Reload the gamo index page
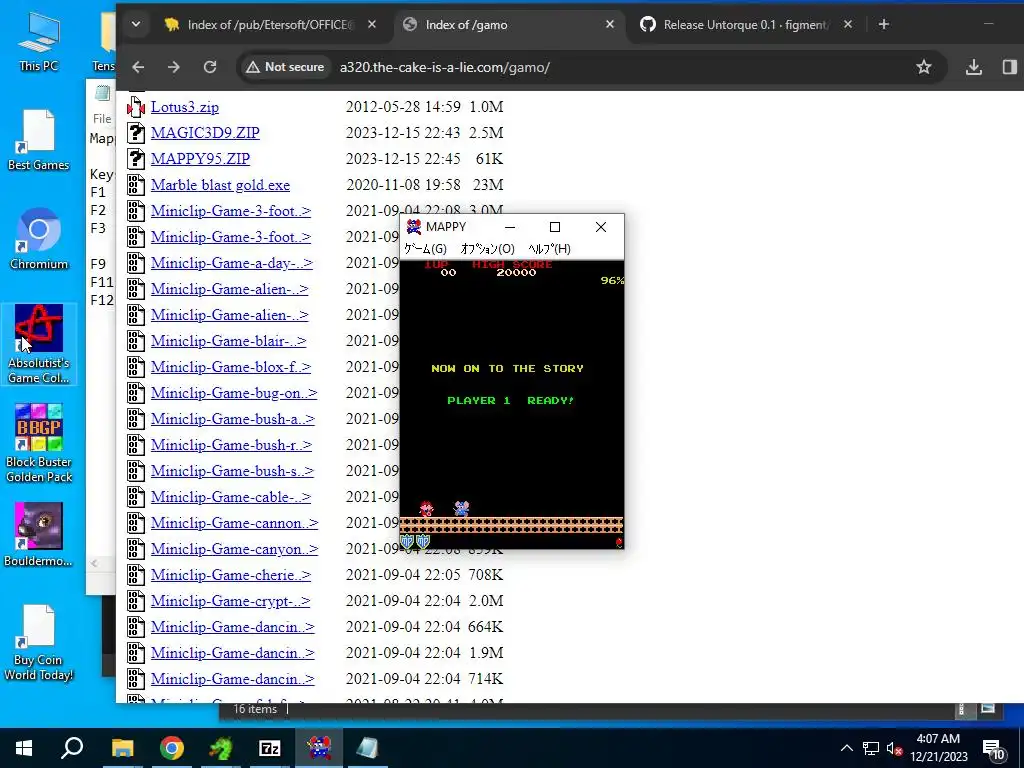The height and width of the screenshot is (768, 1024). 210,67
